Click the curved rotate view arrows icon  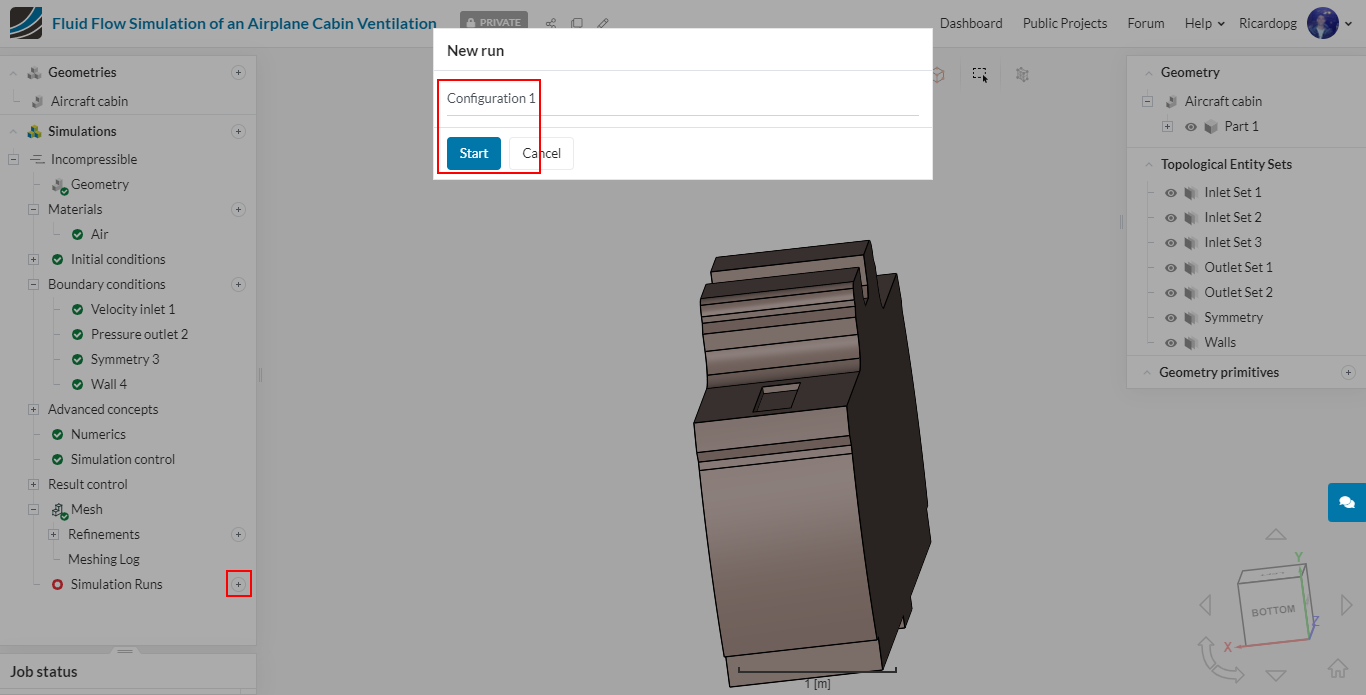tap(1218, 659)
